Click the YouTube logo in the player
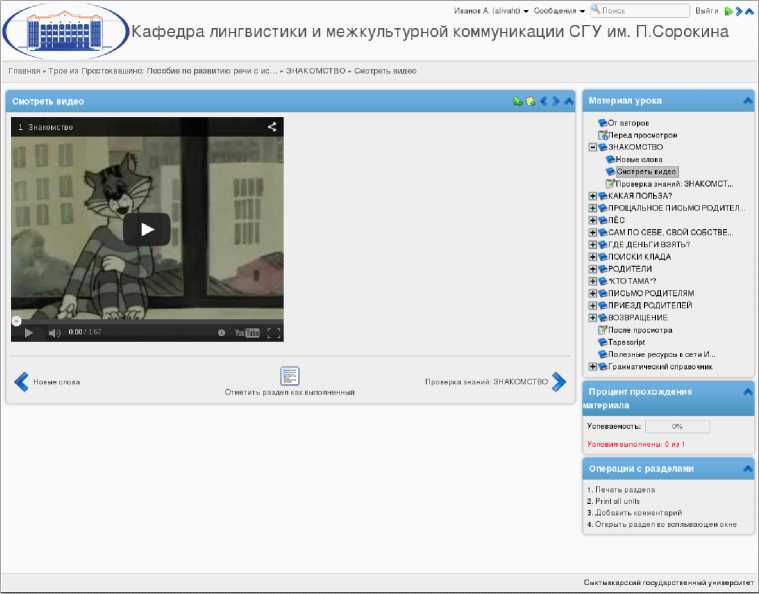 tap(247, 333)
